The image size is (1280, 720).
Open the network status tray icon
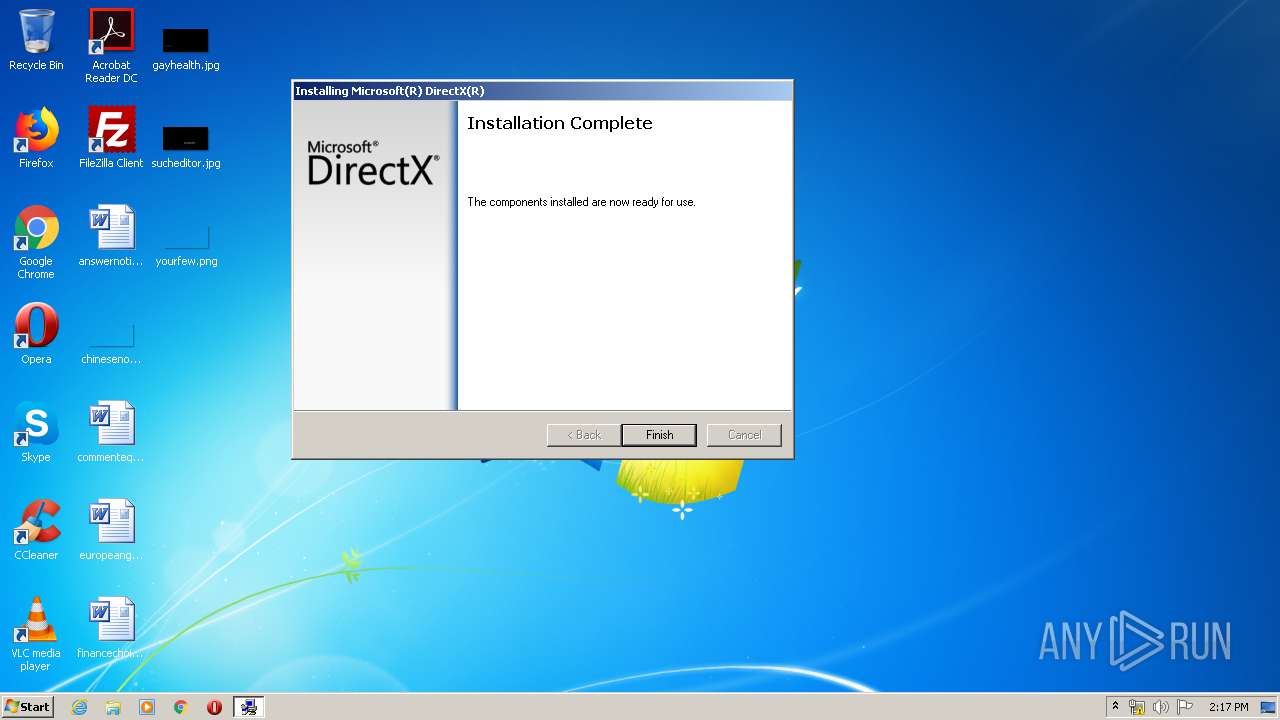(1137, 707)
